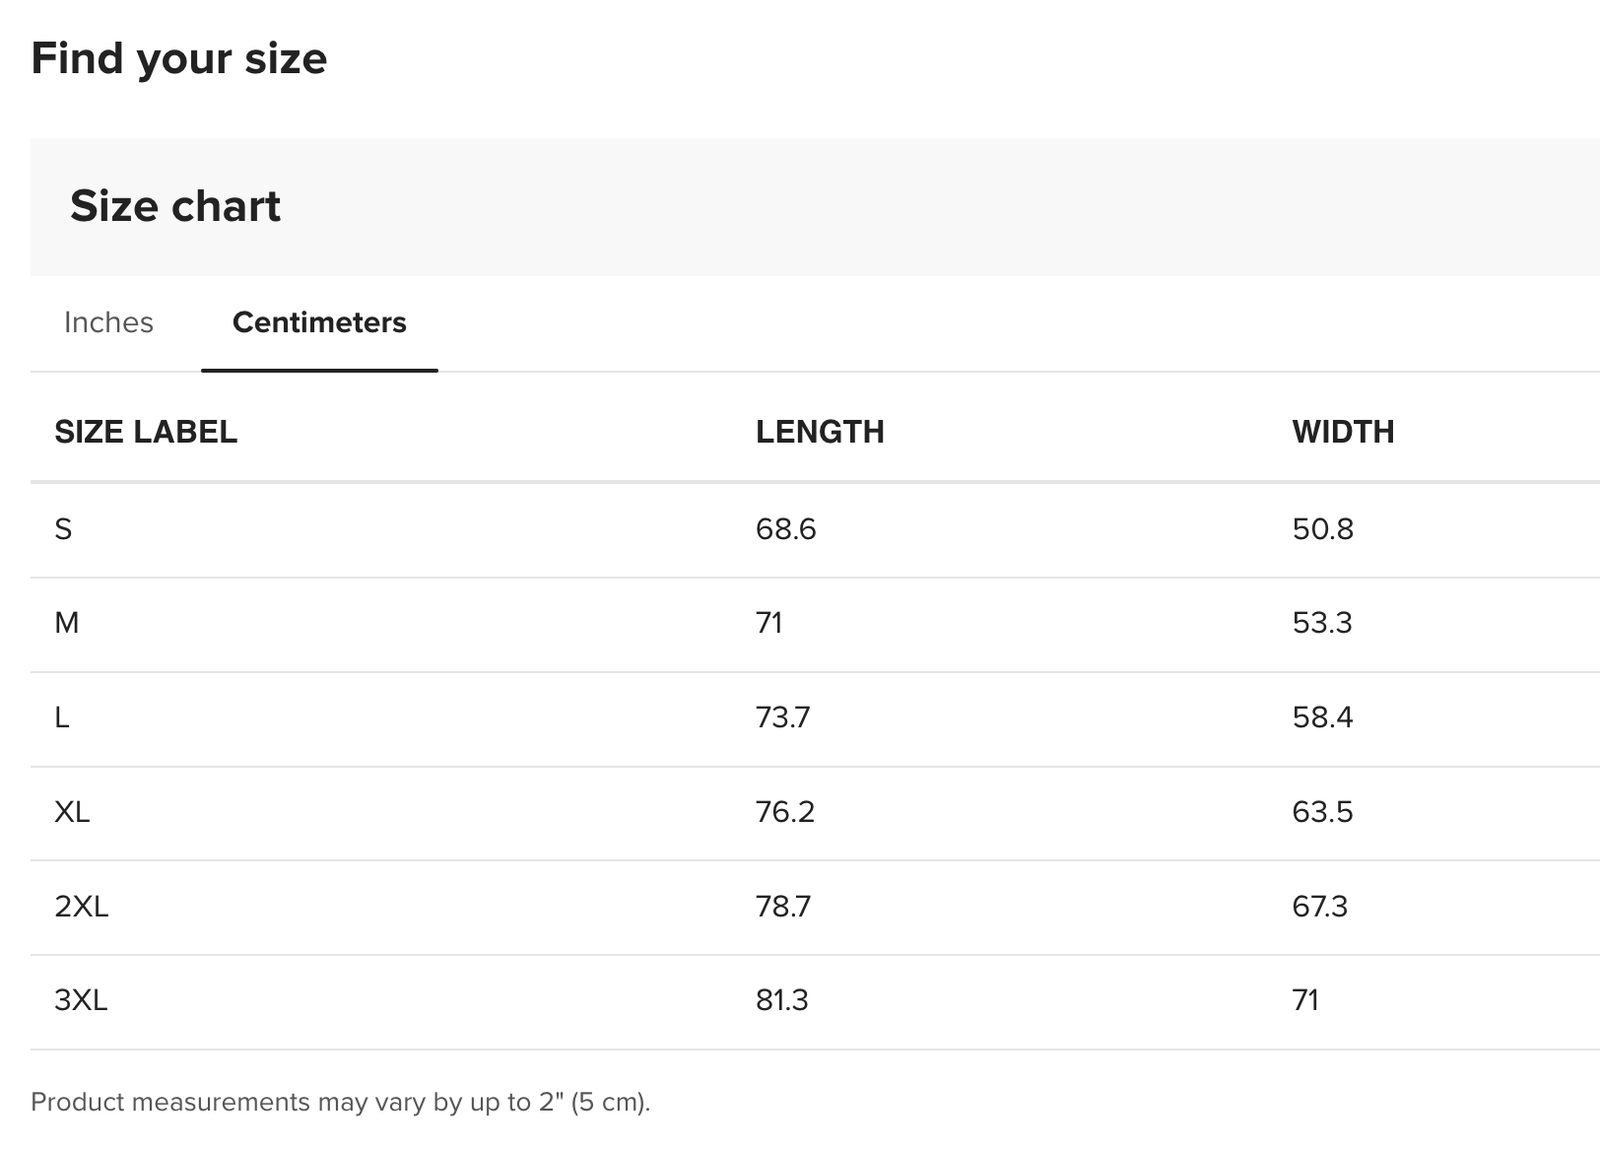Click the M size label cell

tap(66, 623)
